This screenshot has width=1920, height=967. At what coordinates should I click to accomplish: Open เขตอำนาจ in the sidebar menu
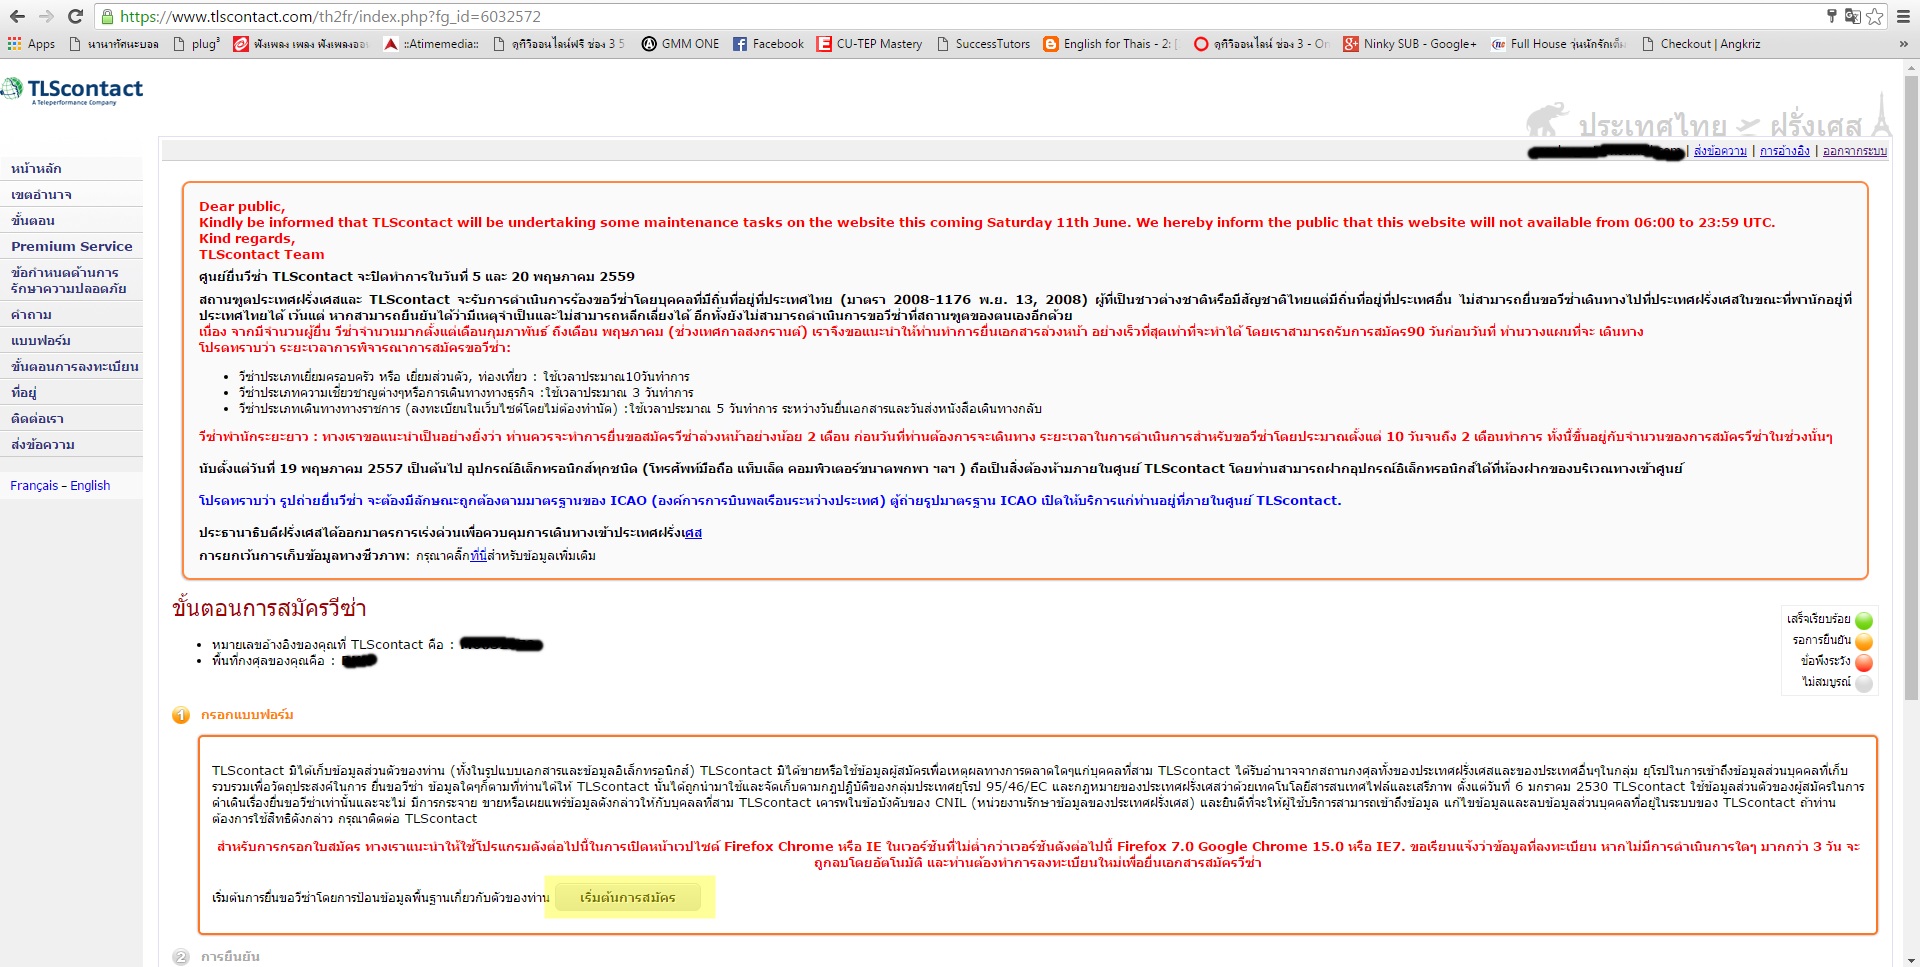coord(72,194)
